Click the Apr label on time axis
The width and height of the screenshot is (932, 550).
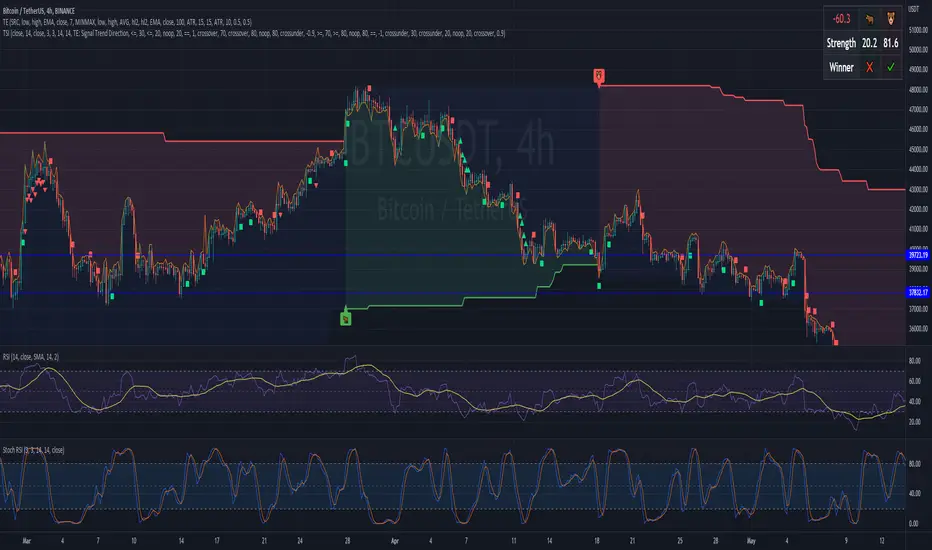(x=395, y=541)
